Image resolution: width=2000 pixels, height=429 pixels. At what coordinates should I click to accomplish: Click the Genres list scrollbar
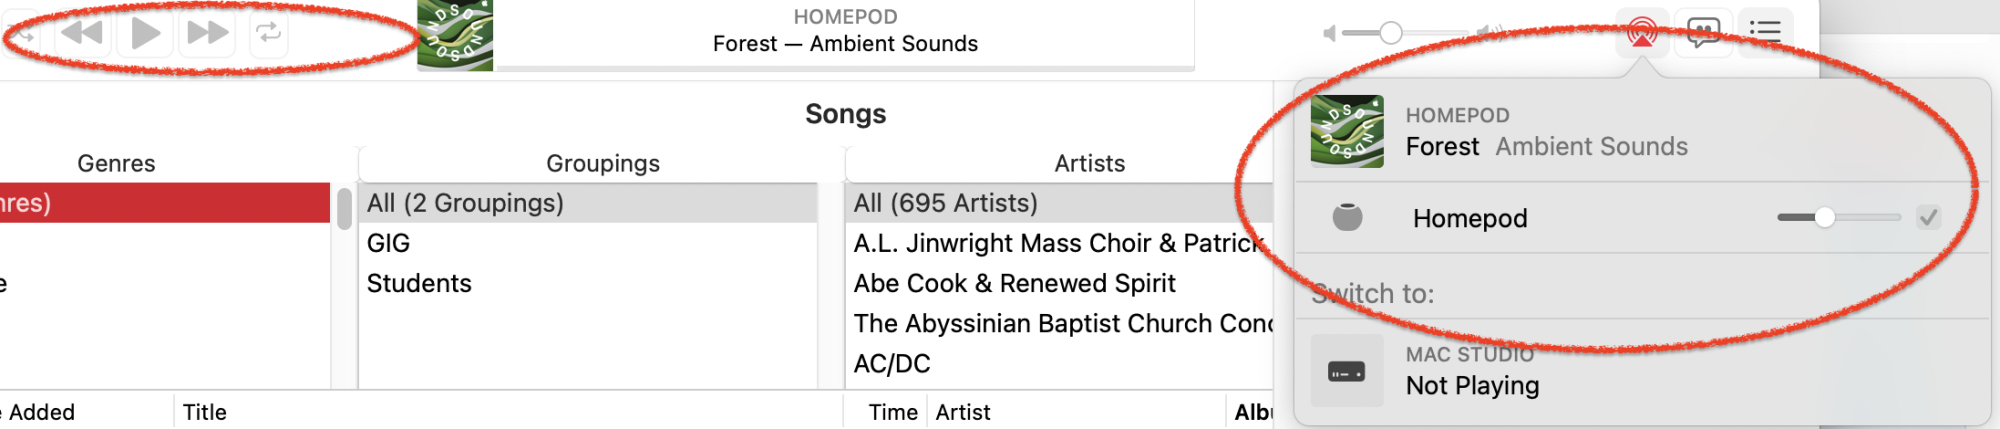pyautogui.click(x=344, y=209)
